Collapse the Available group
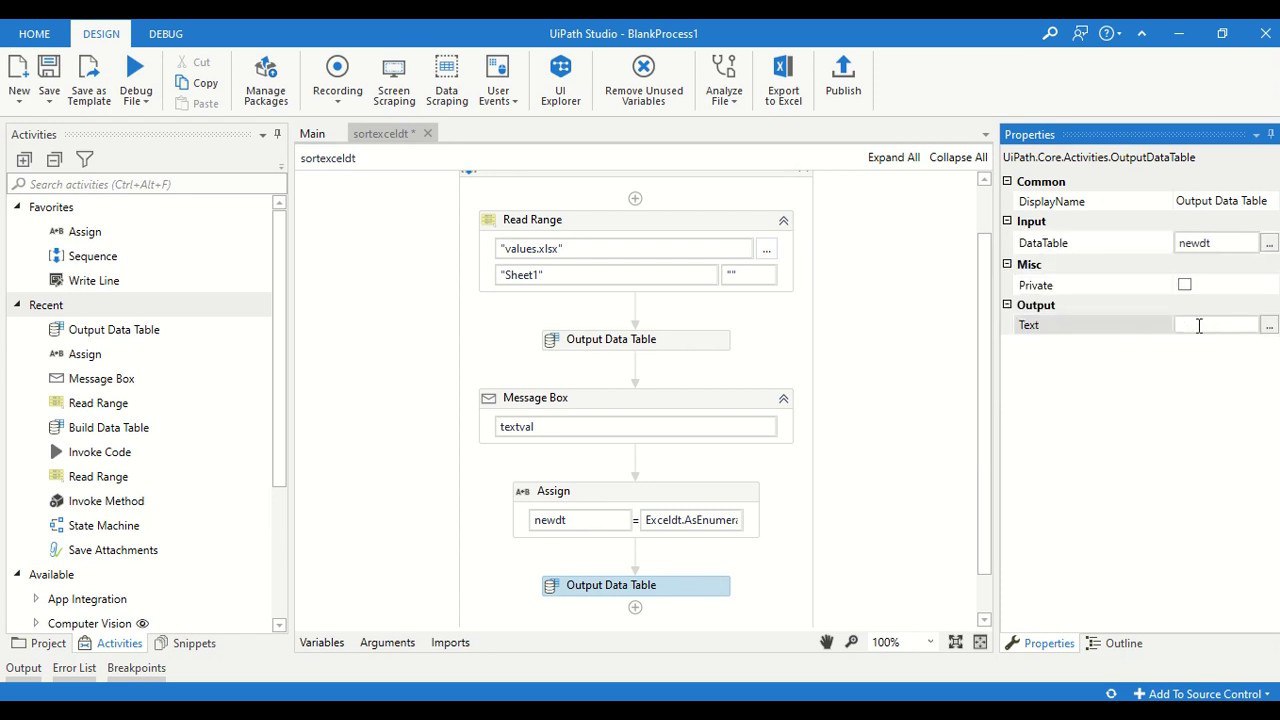The width and height of the screenshot is (1280, 720). (x=17, y=574)
